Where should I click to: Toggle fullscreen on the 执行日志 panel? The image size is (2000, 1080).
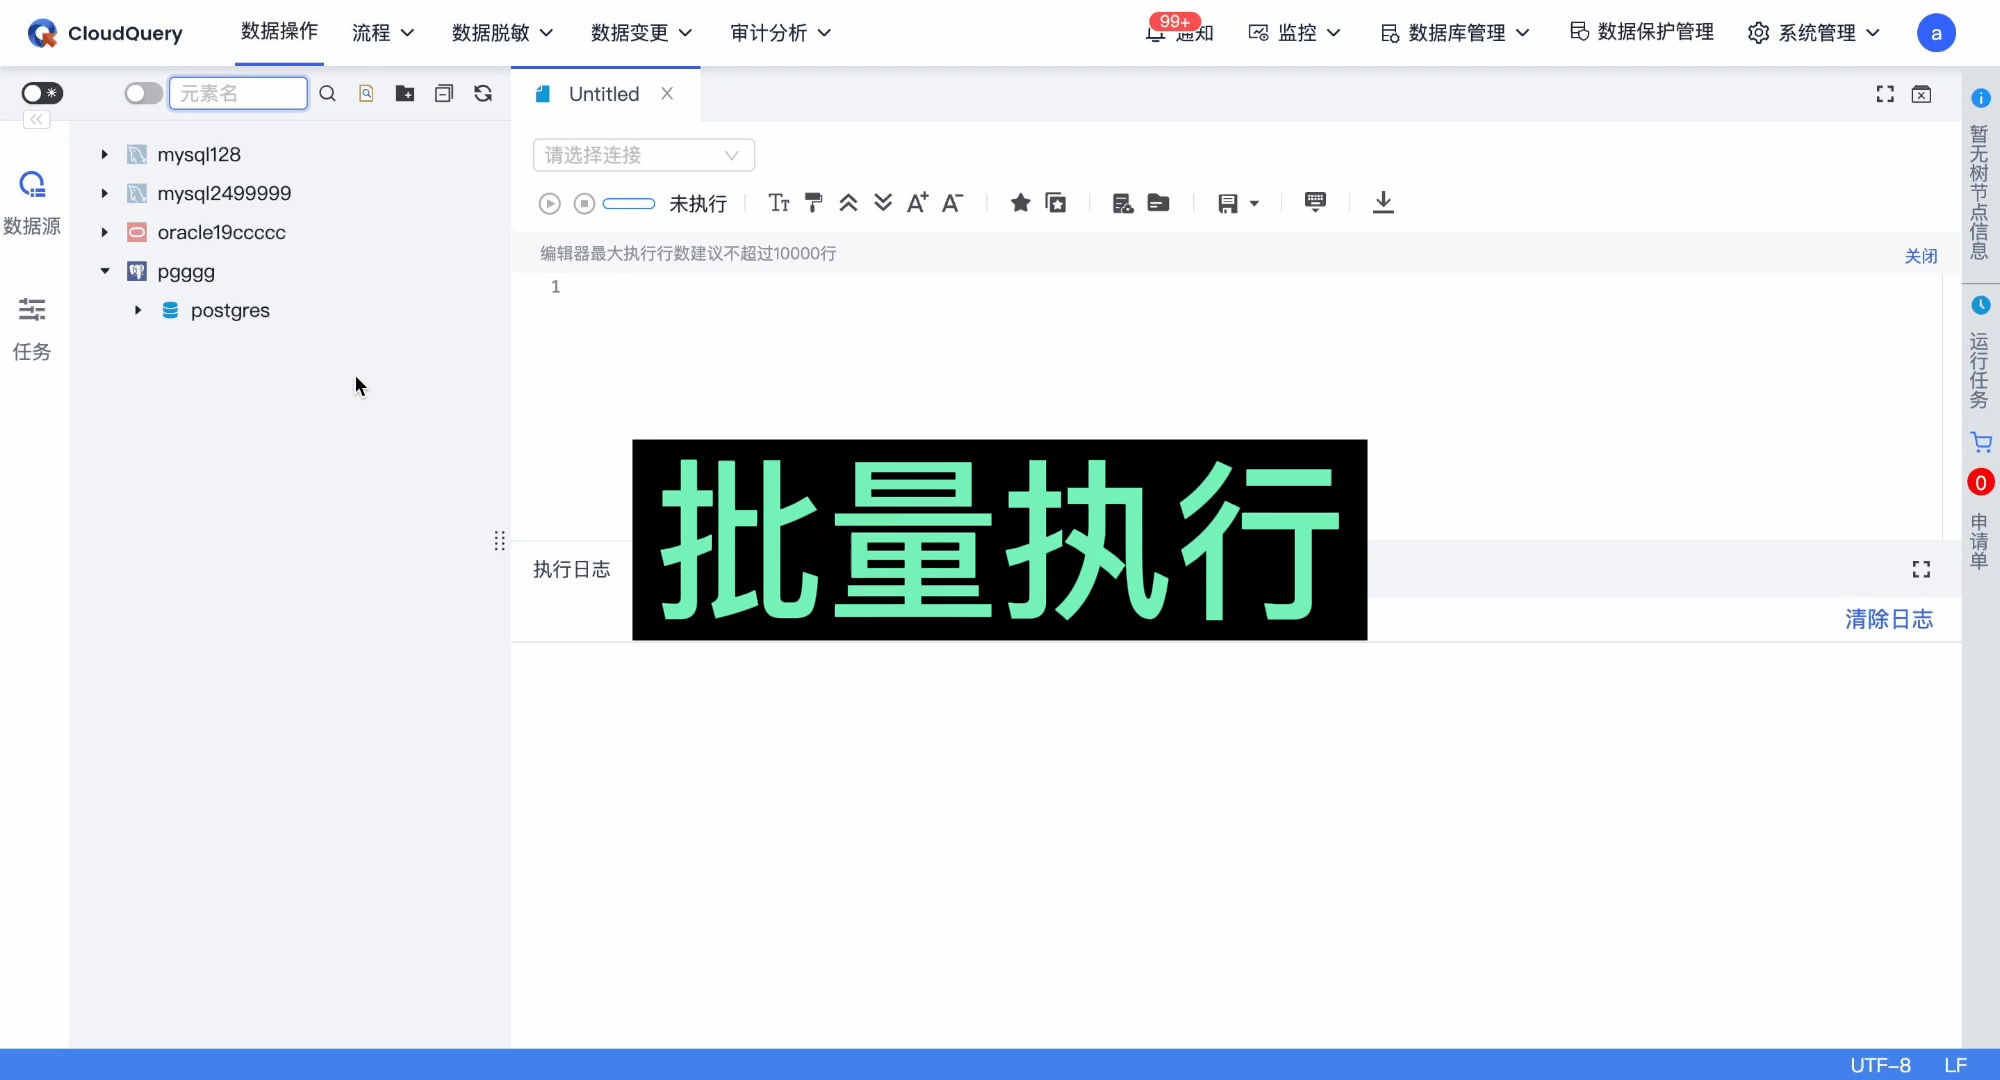(1921, 569)
